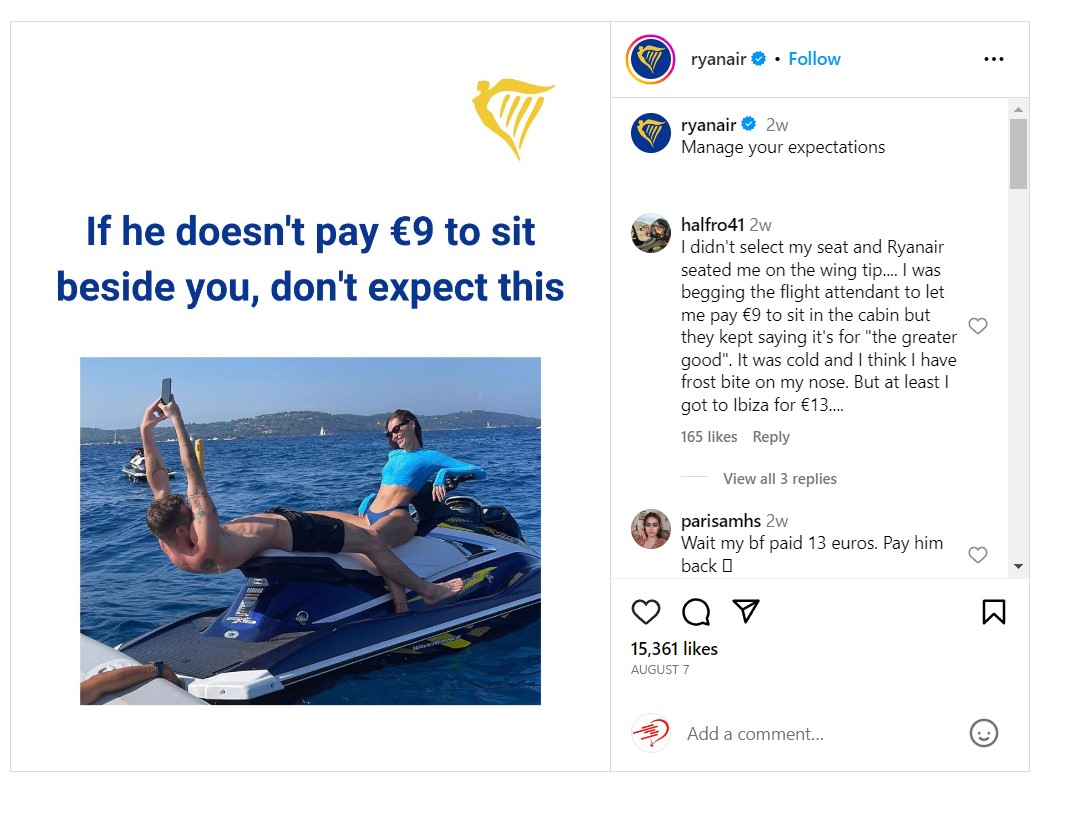Open the three-dot more options menu
Image resolution: width=1090 pixels, height=823 pixels.
(x=994, y=59)
